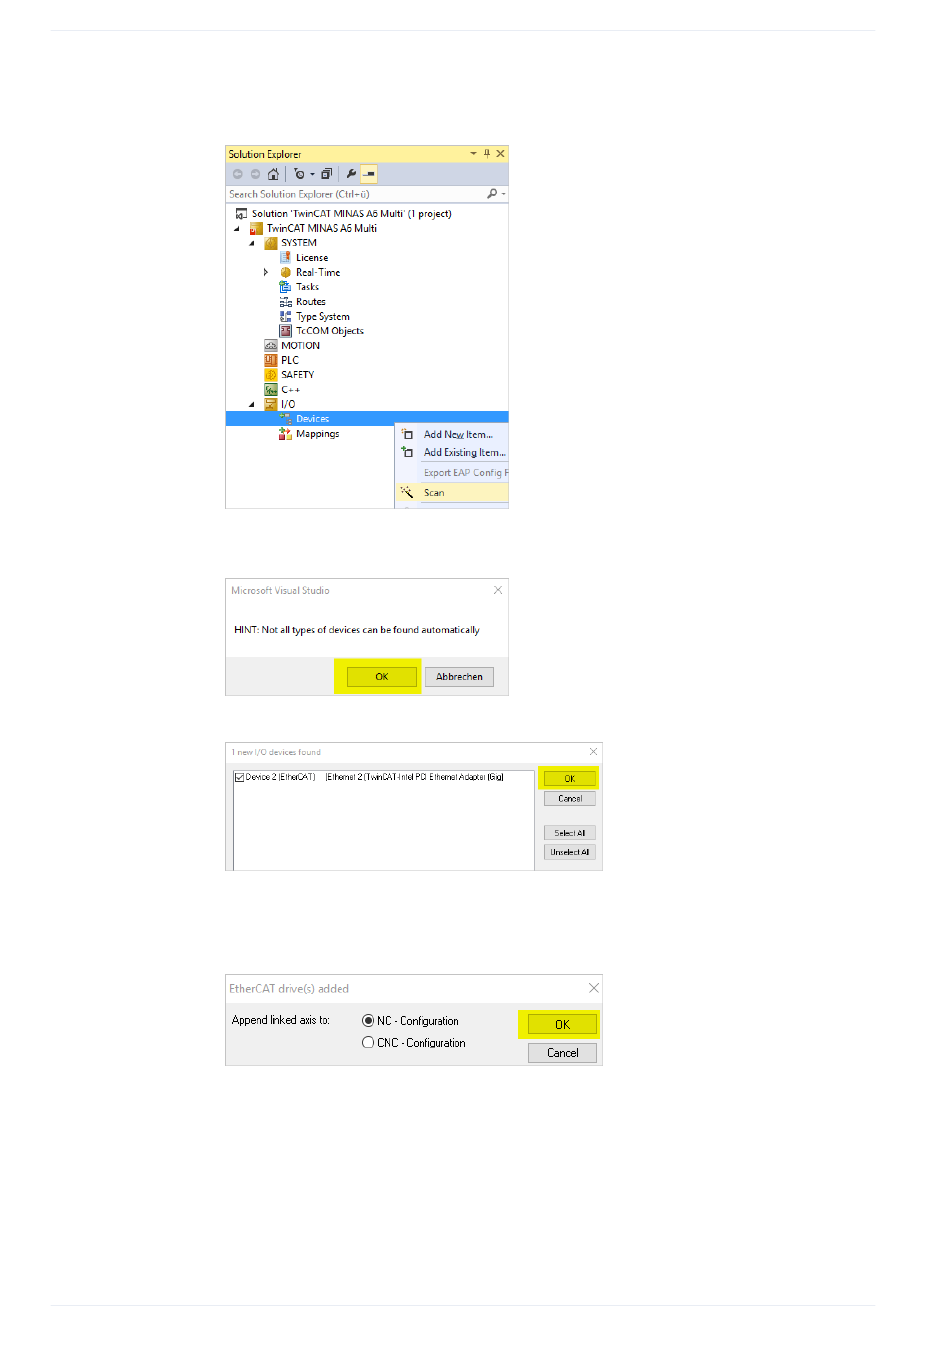Select the CNC - Configuration radio button
This screenshot has width=950, height=1360.
point(368,1042)
